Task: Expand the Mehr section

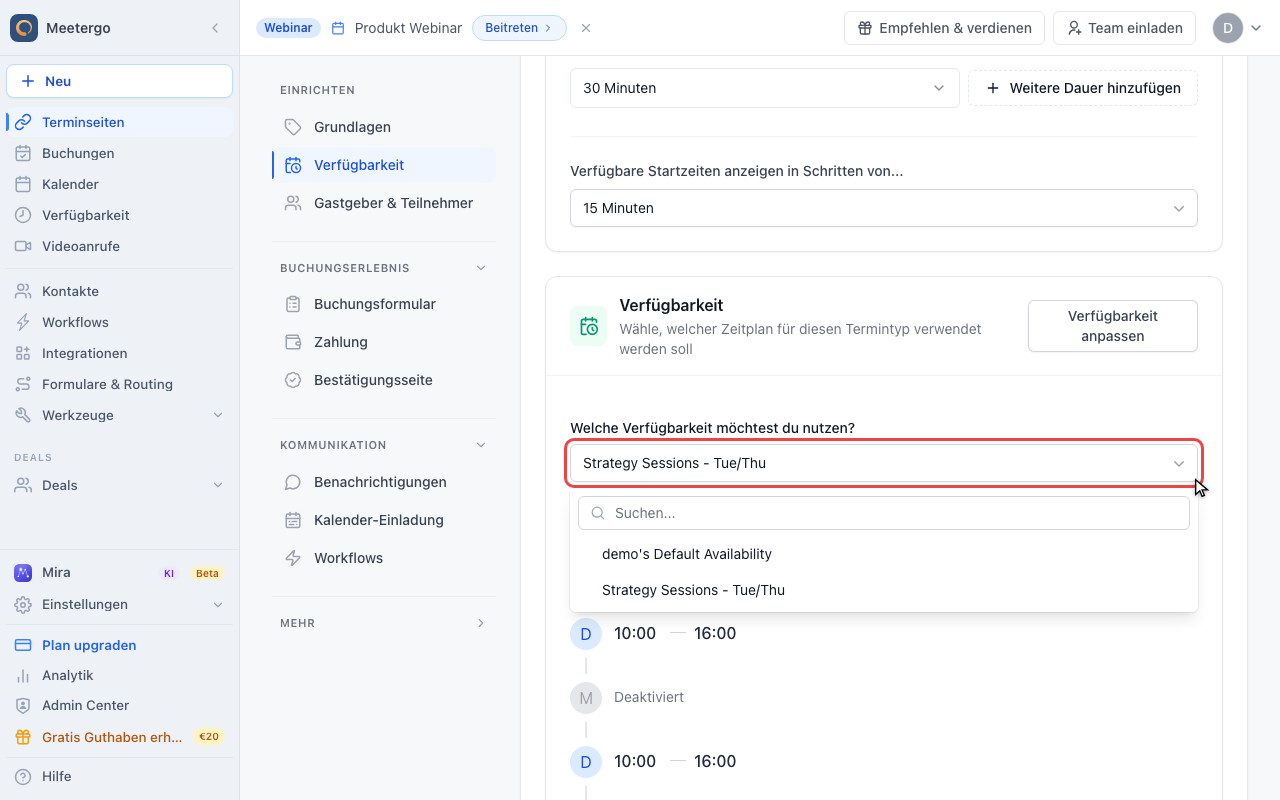Action: 481,623
